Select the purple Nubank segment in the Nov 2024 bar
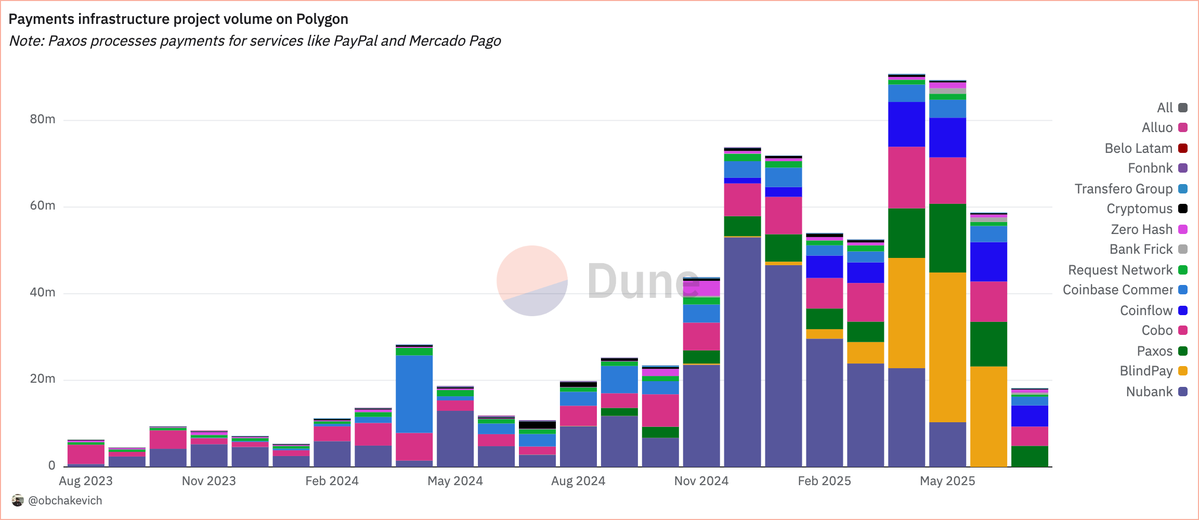The width and height of the screenshot is (1199, 520). pos(702,416)
